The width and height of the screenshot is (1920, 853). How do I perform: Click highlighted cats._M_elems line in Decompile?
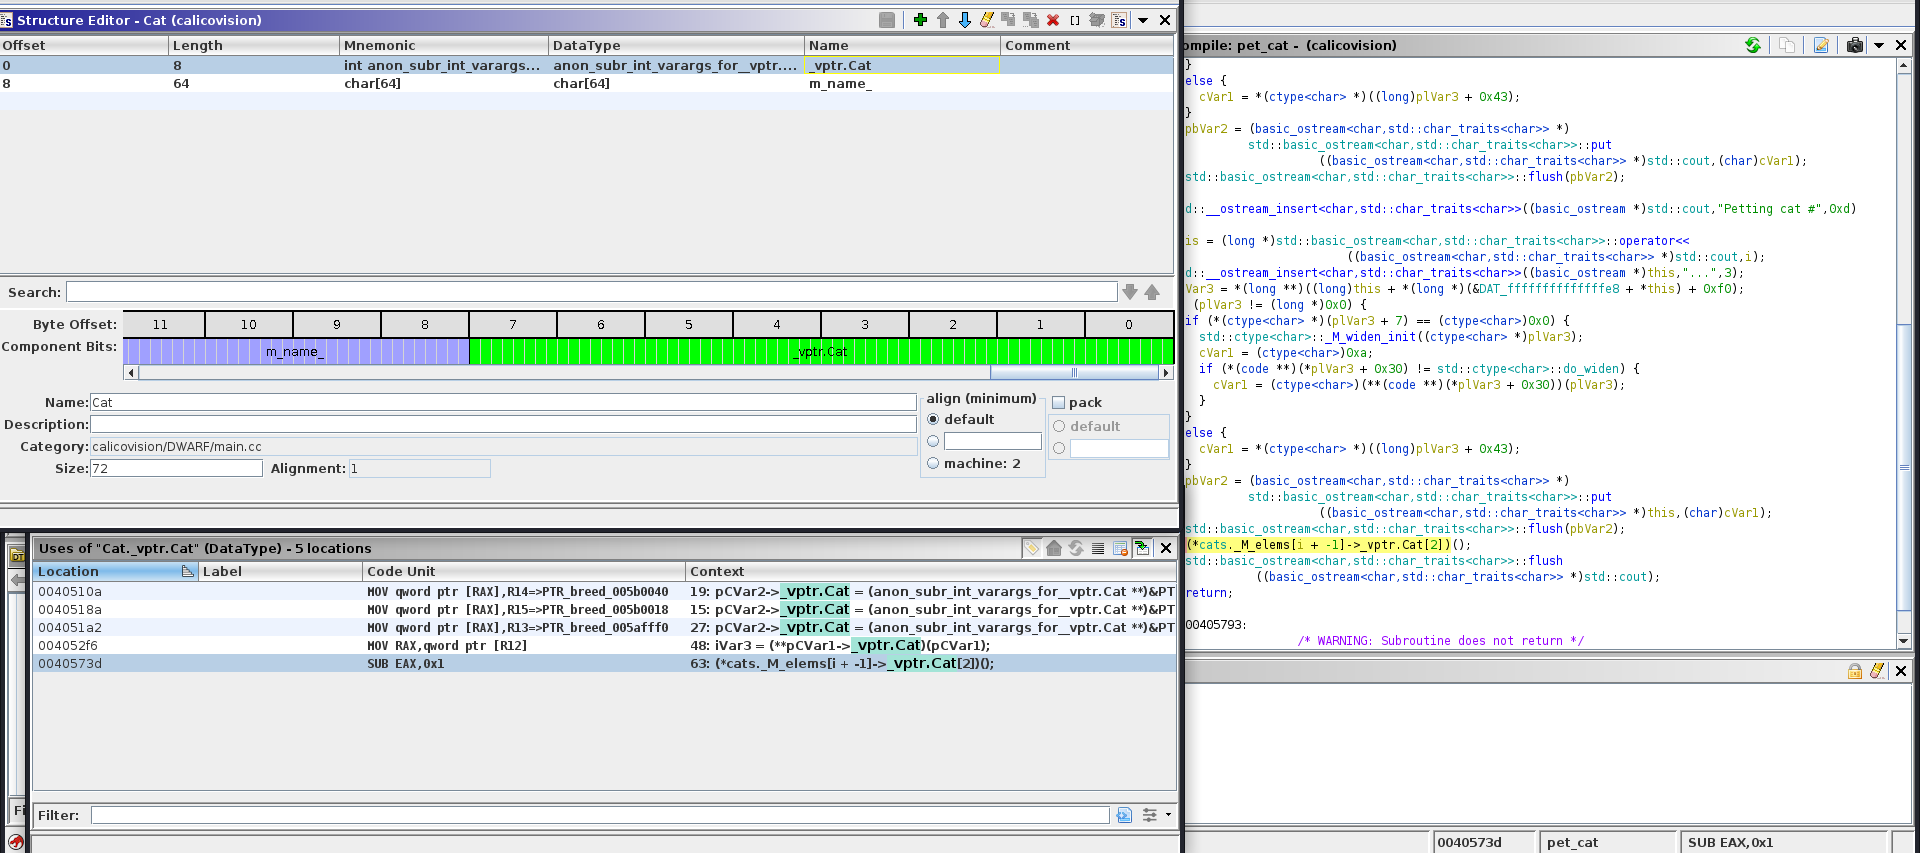click(x=1327, y=545)
